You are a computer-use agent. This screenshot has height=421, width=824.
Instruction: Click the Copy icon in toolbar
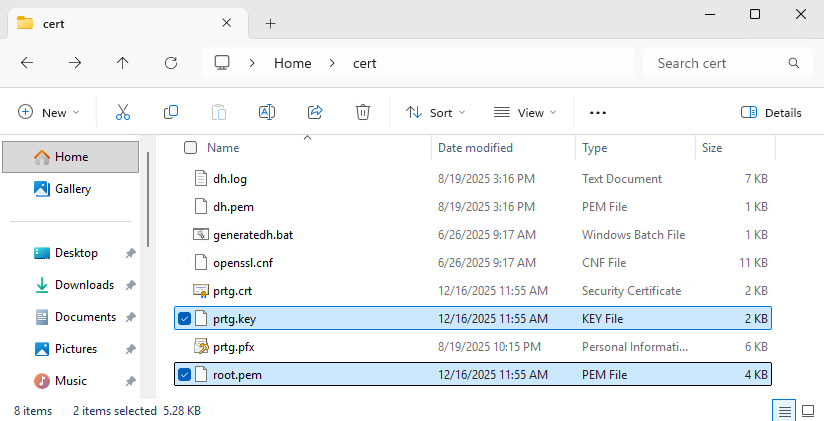pyautogui.click(x=171, y=113)
